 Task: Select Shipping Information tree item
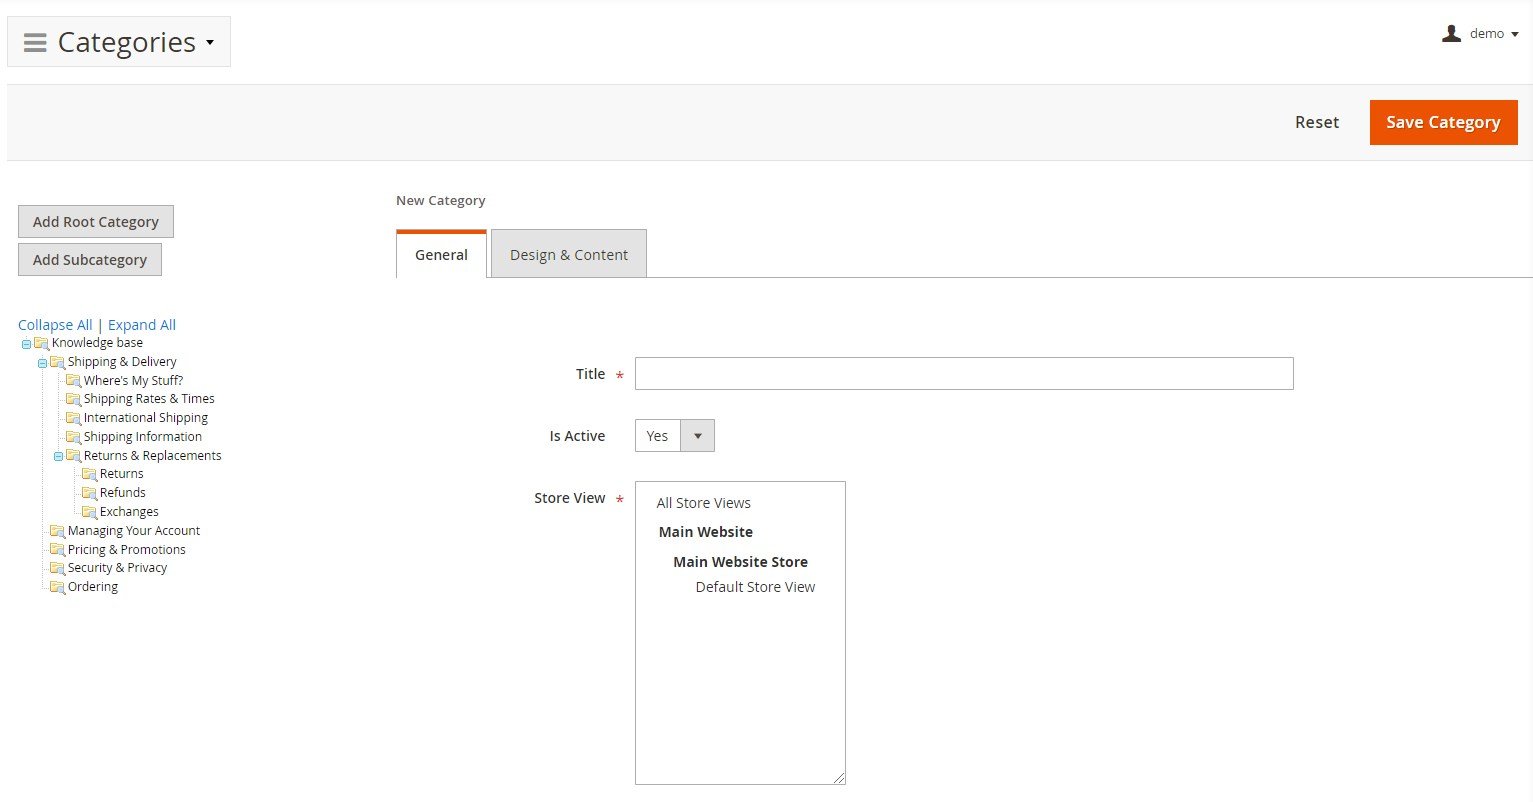143,437
